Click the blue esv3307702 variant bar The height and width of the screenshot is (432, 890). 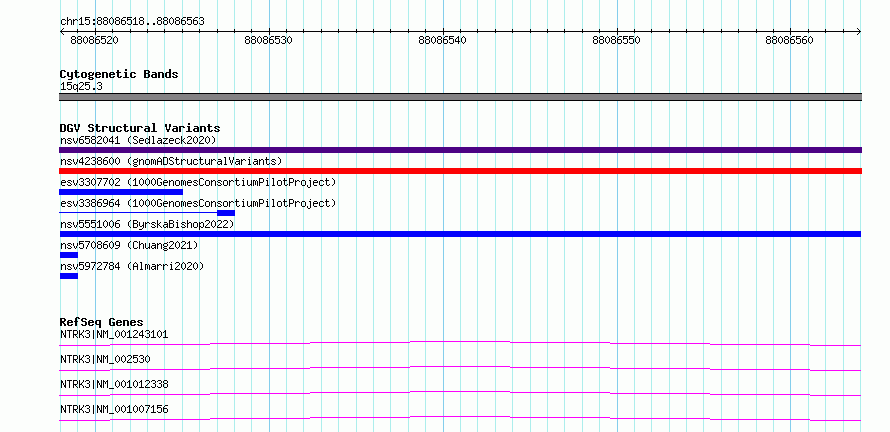[121, 192]
